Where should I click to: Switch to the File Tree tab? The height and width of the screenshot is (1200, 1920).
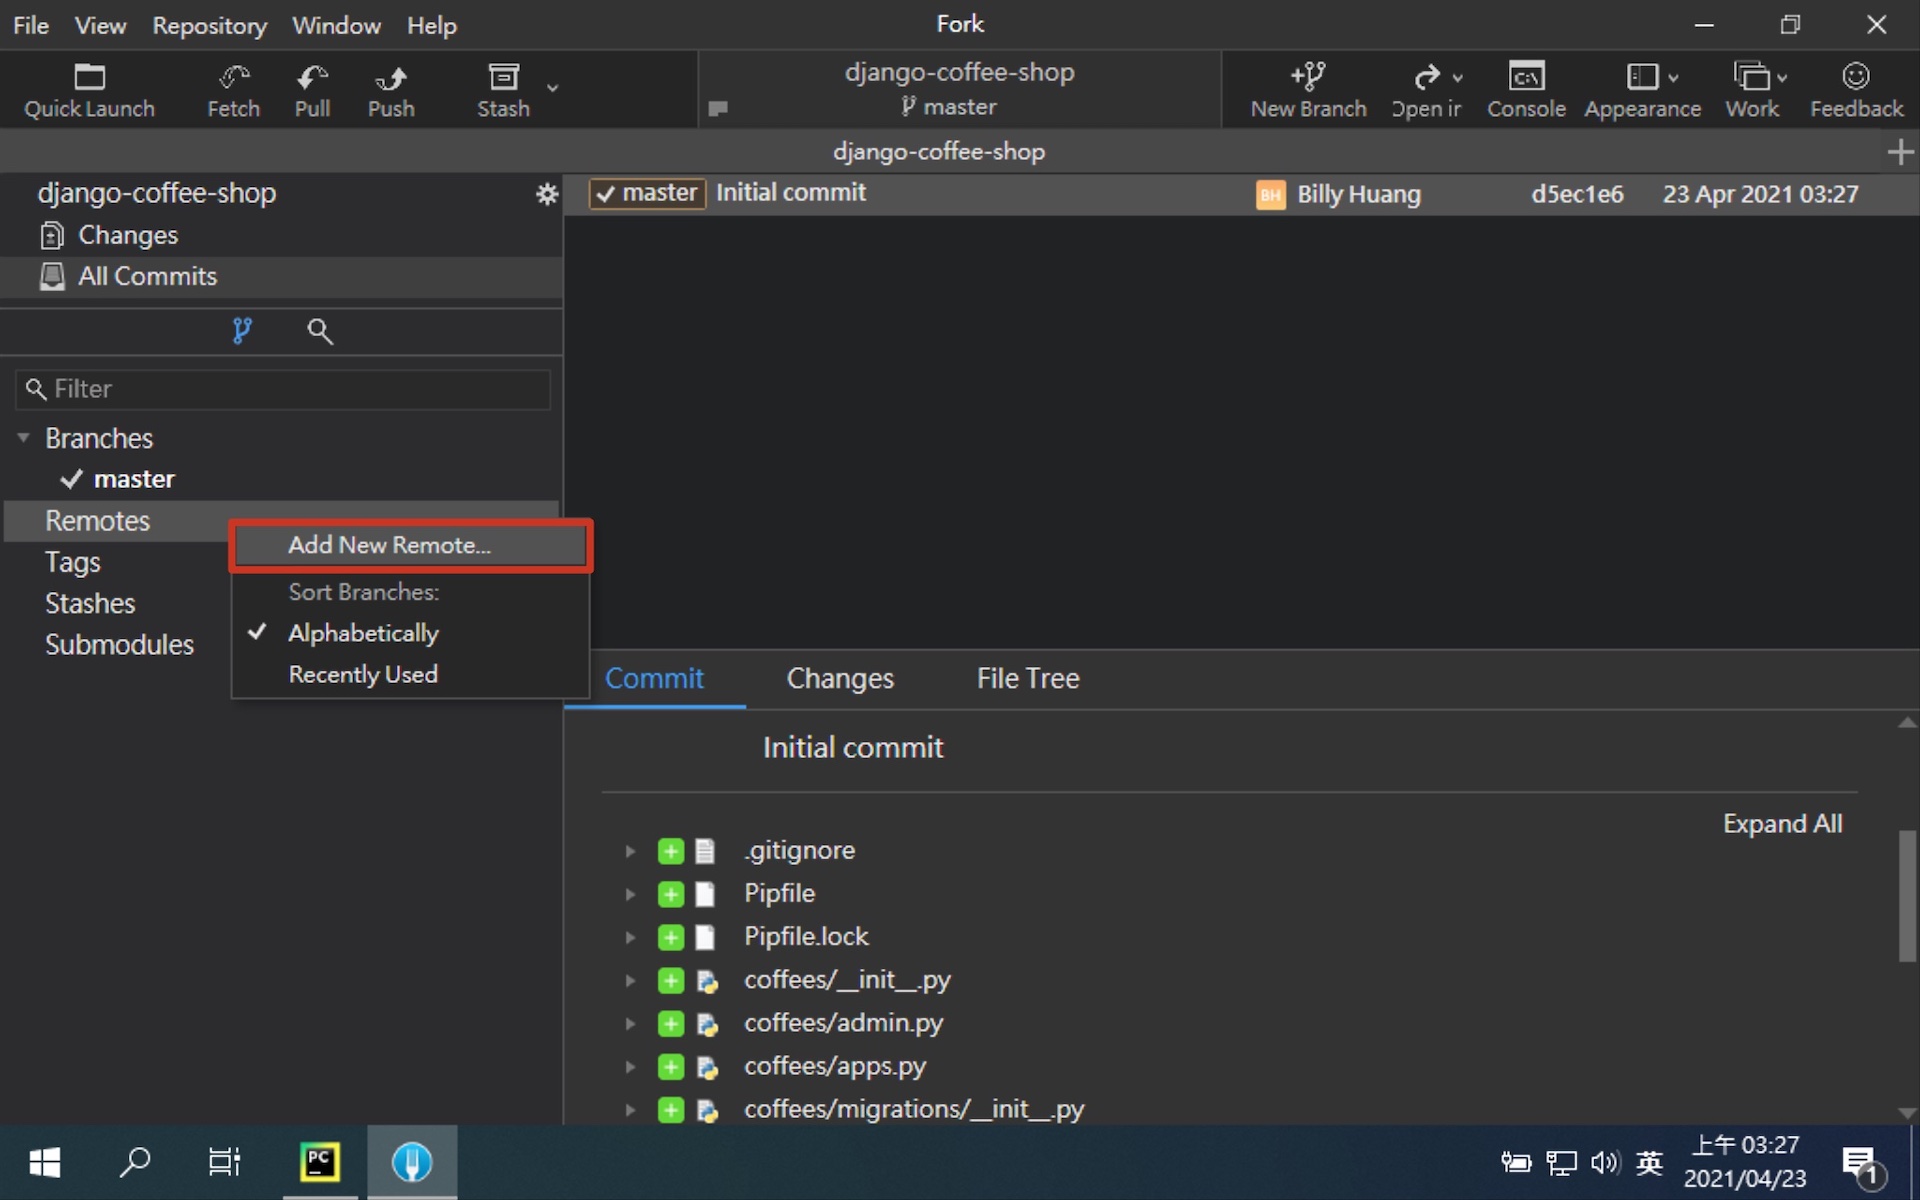1028,678
